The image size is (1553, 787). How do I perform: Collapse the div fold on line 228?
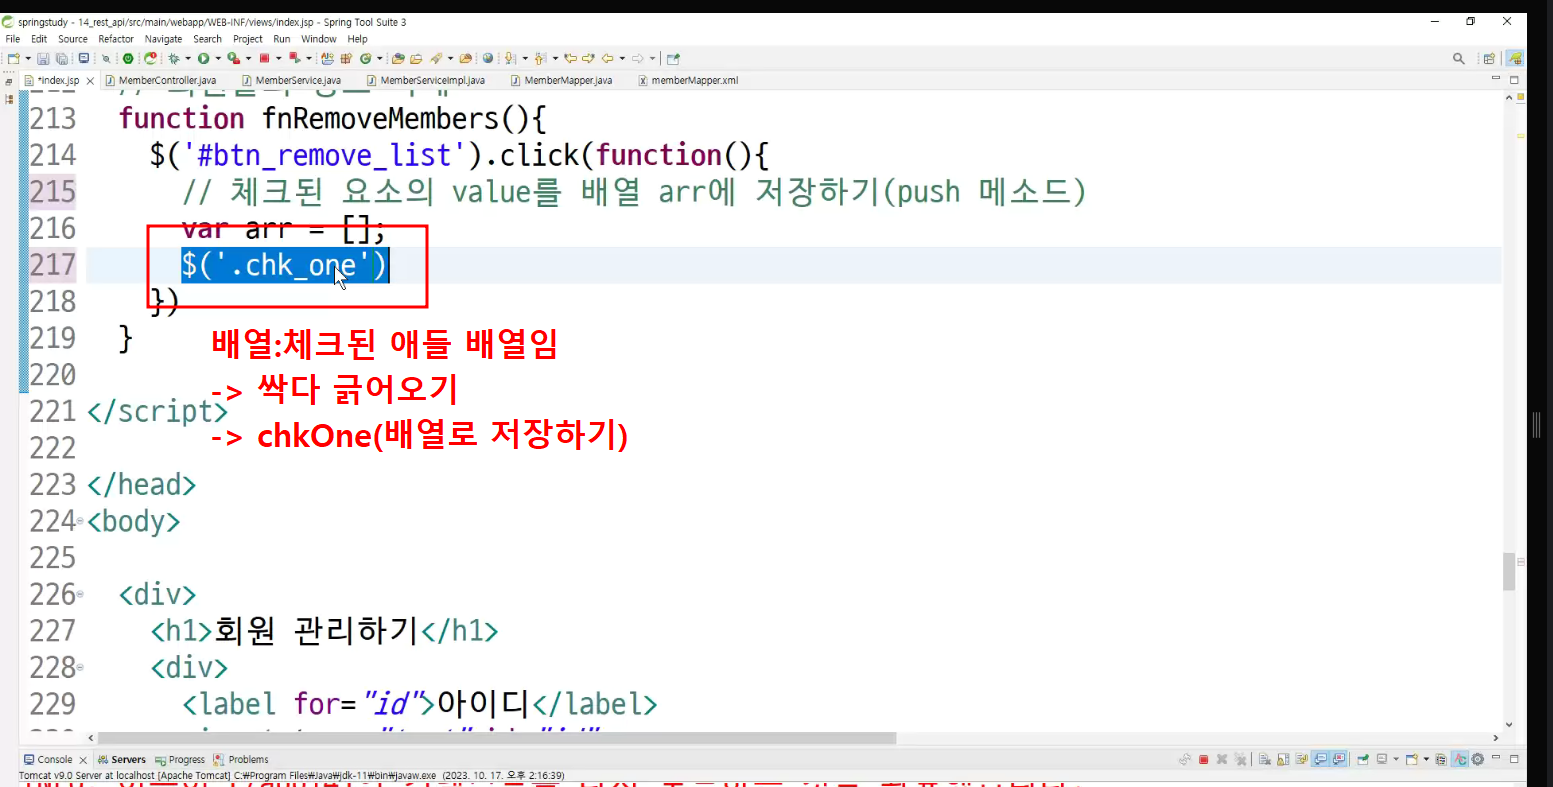pyautogui.click(x=80, y=667)
